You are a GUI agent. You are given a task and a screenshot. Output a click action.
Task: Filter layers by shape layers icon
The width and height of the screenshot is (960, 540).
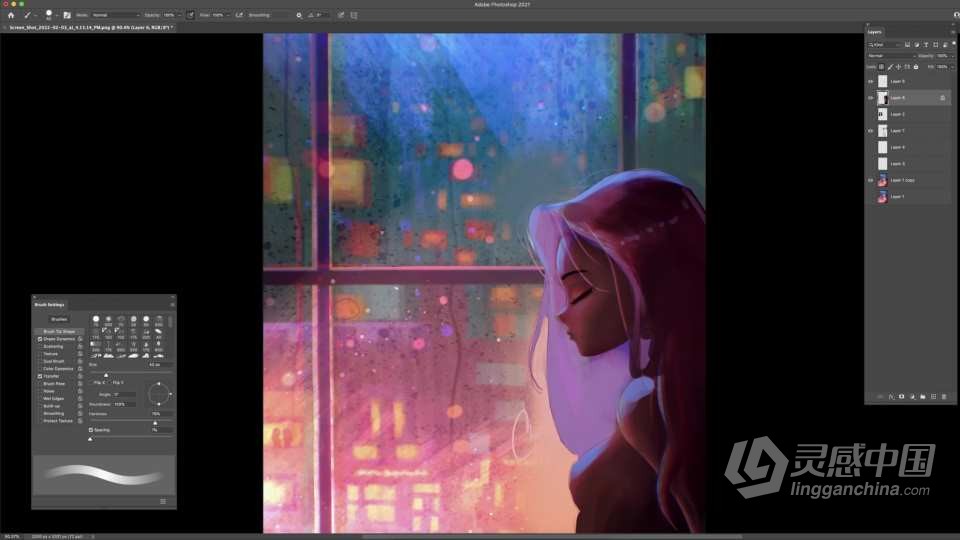[x=936, y=45]
